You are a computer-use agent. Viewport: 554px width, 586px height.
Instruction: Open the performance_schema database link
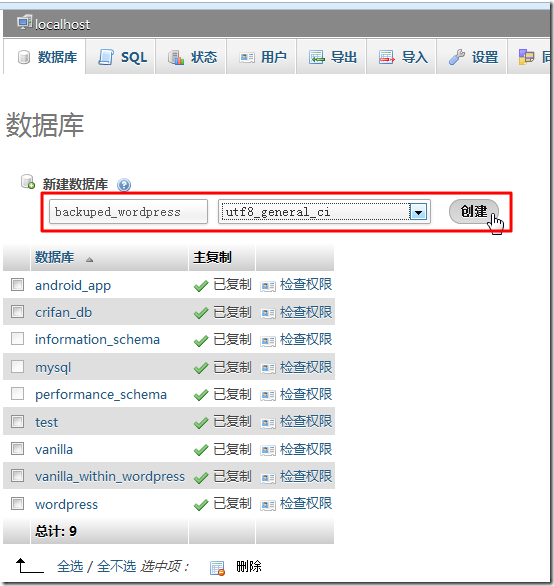click(x=101, y=395)
